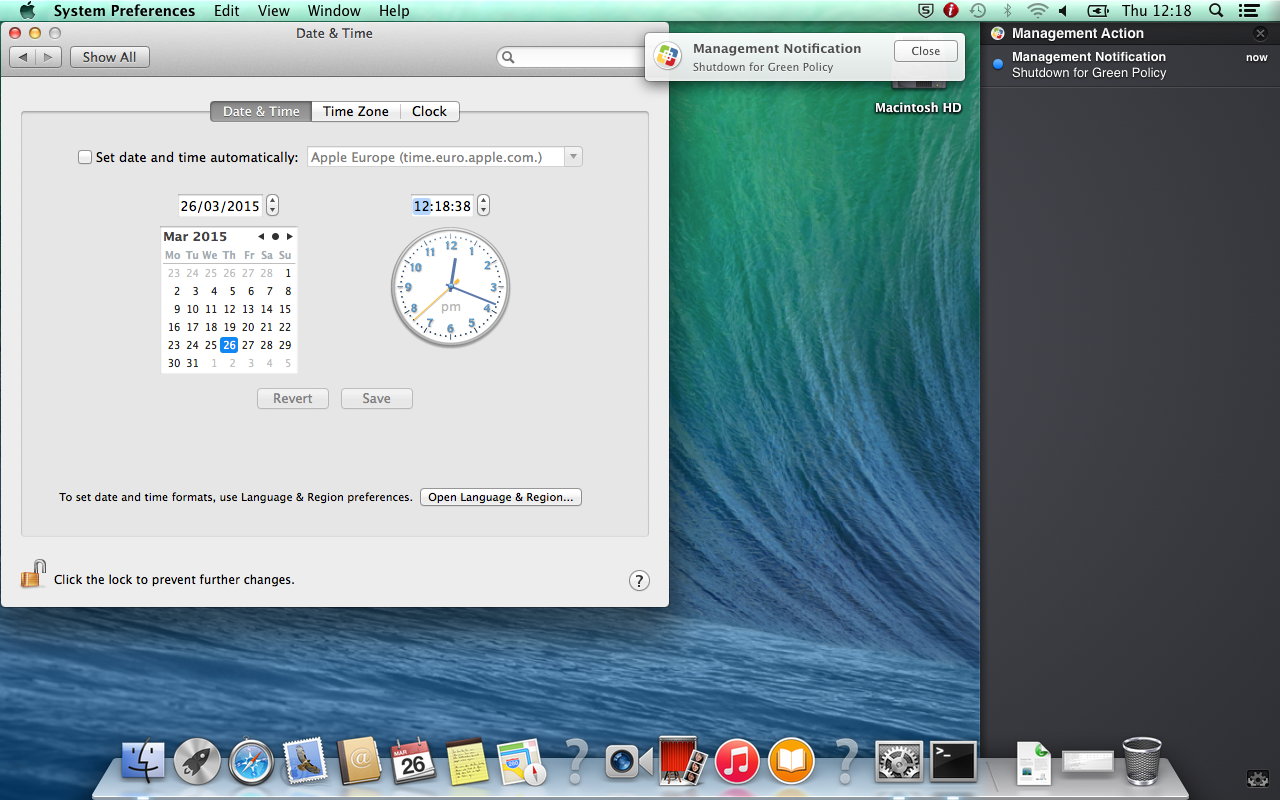Select 31 in the March calendar
Viewport: 1280px width, 800px height.
coord(193,363)
